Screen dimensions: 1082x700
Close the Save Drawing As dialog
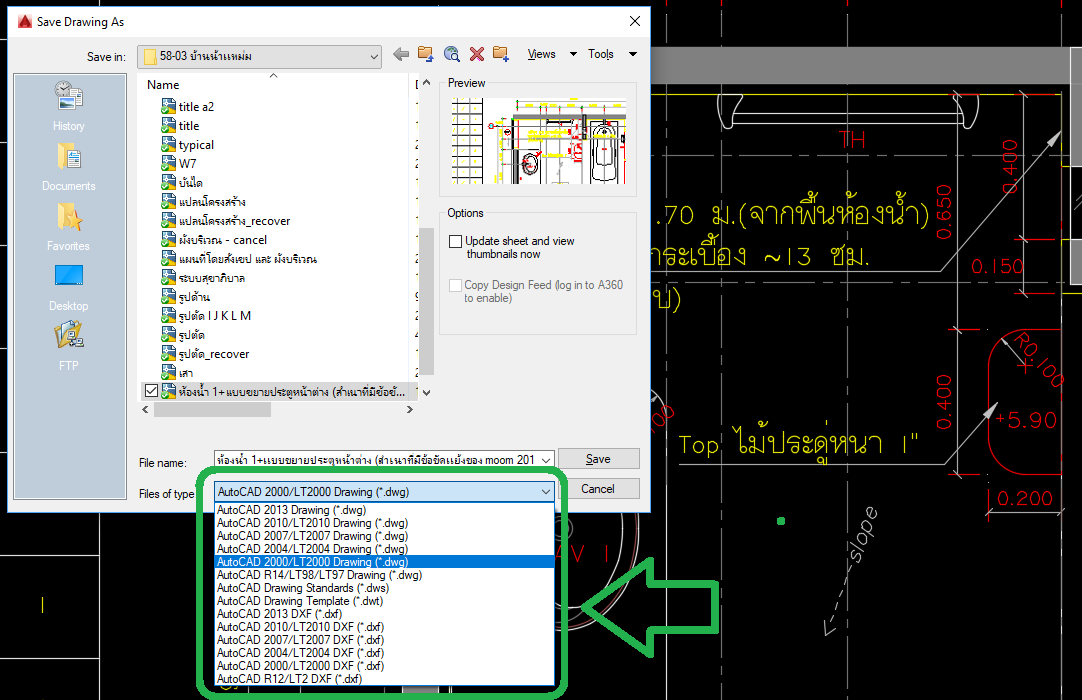[635, 21]
